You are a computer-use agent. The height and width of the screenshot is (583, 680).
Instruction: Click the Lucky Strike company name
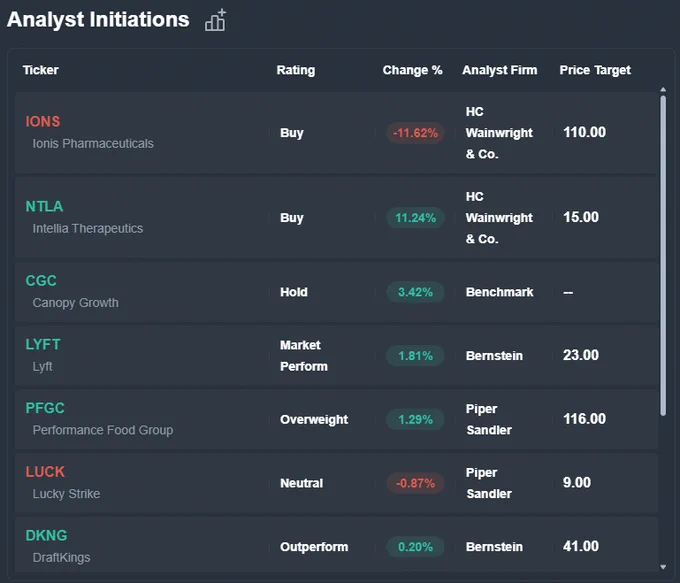tap(66, 494)
